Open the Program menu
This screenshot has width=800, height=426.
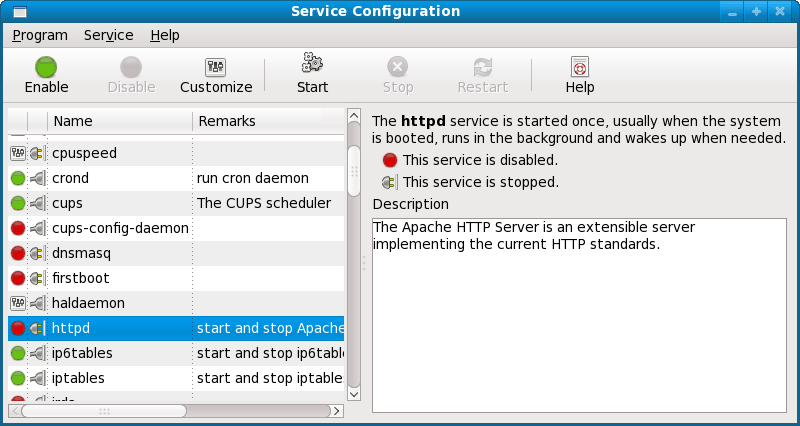click(x=40, y=35)
